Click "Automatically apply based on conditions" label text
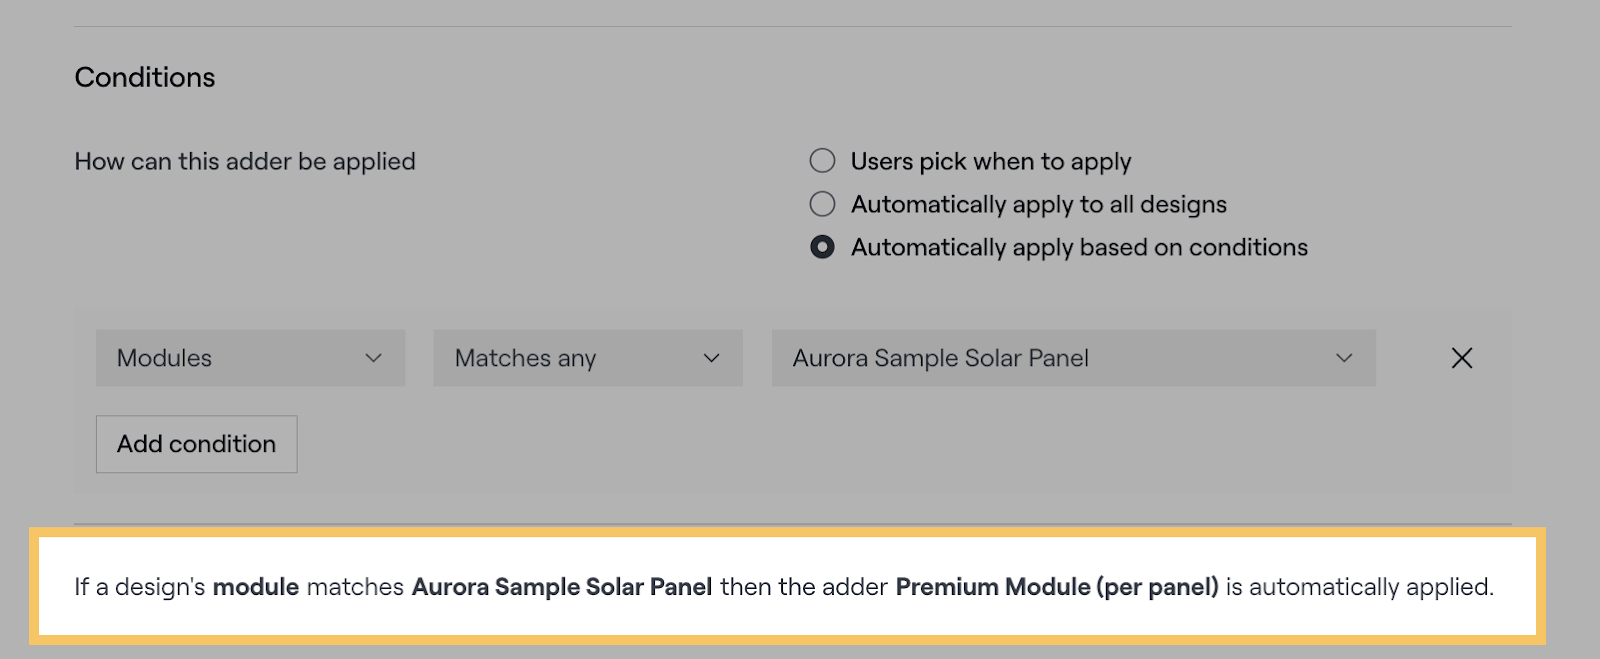 (x=1079, y=247)
